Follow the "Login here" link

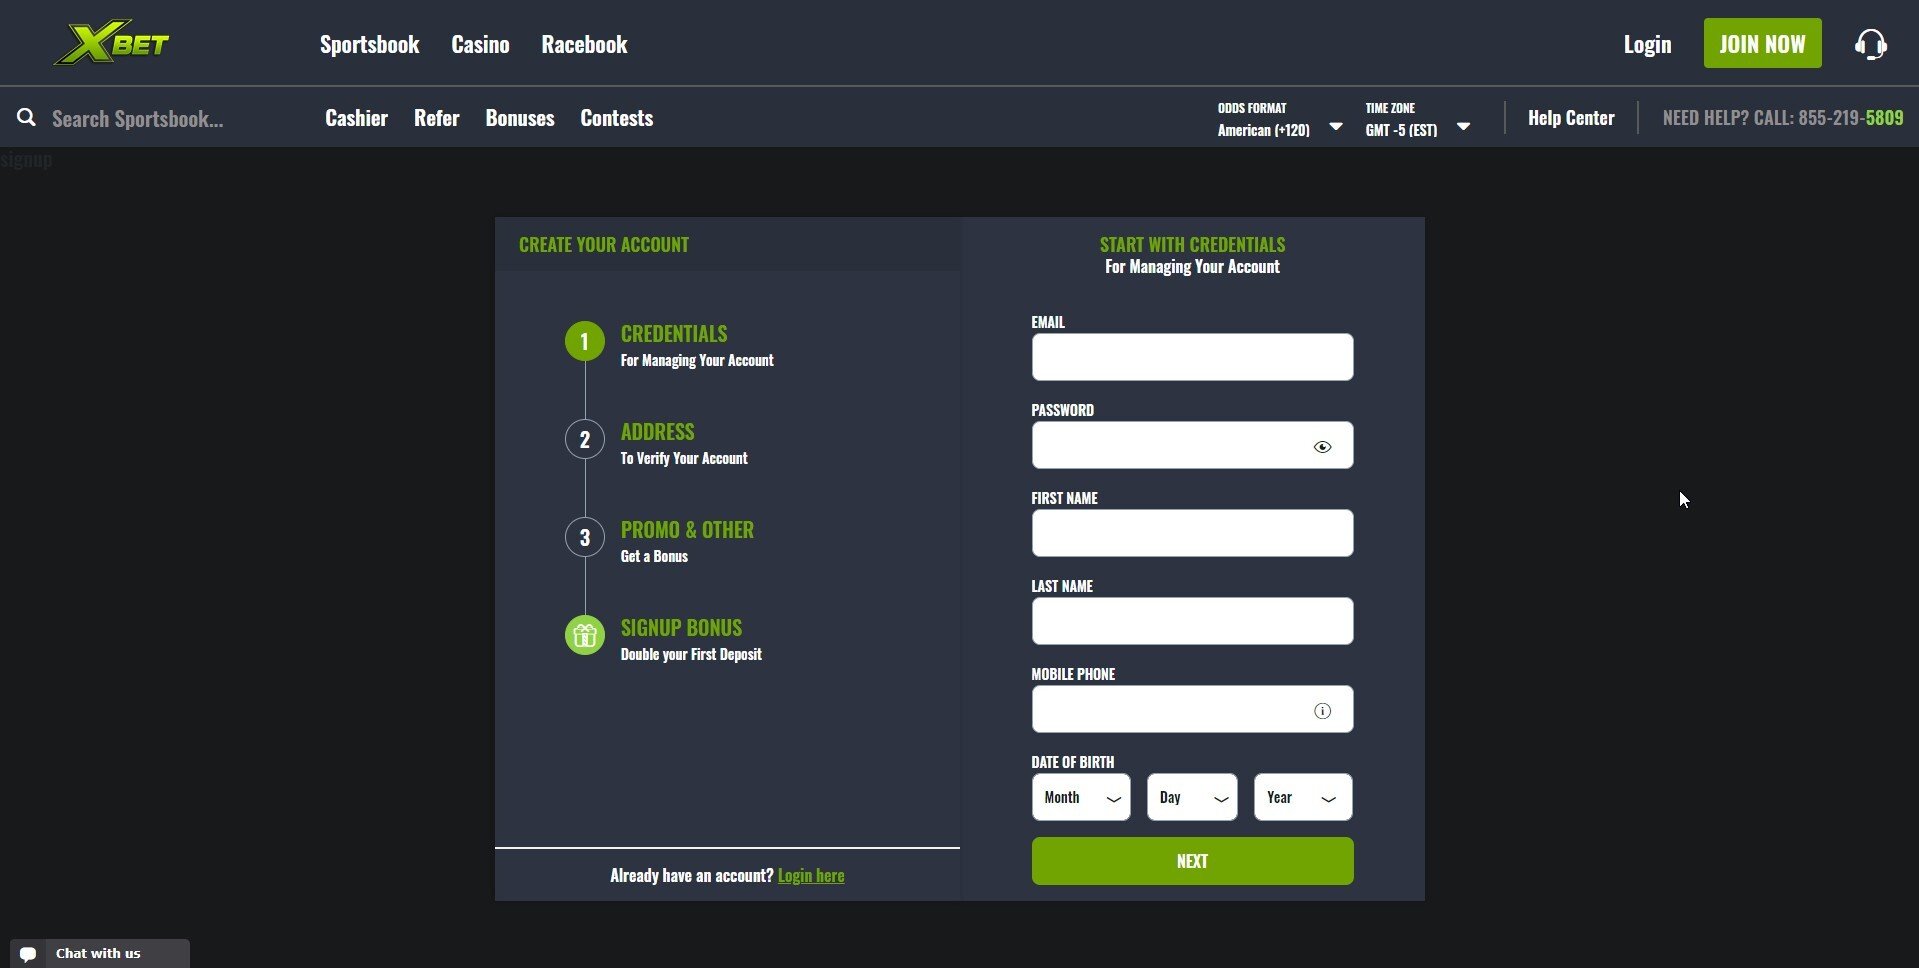811,876
